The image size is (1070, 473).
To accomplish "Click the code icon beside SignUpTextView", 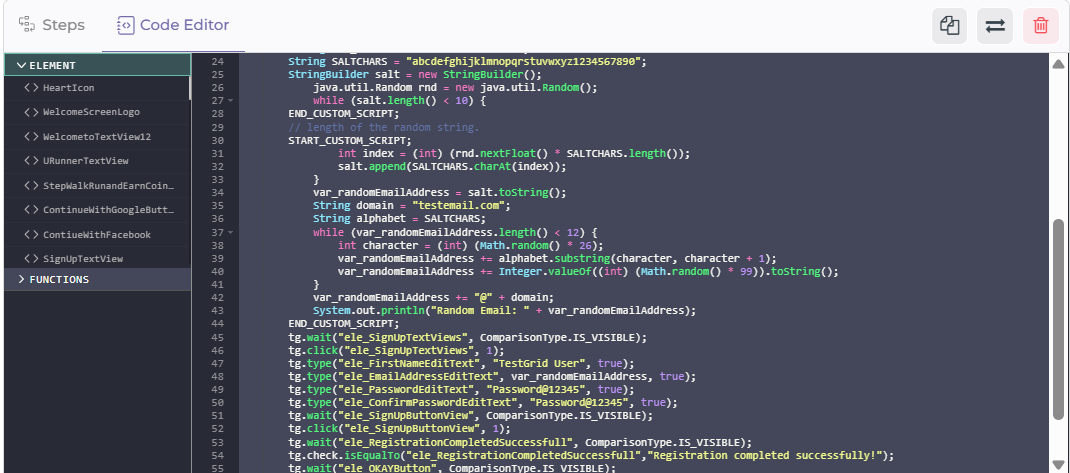I will [x=31, y=259].
